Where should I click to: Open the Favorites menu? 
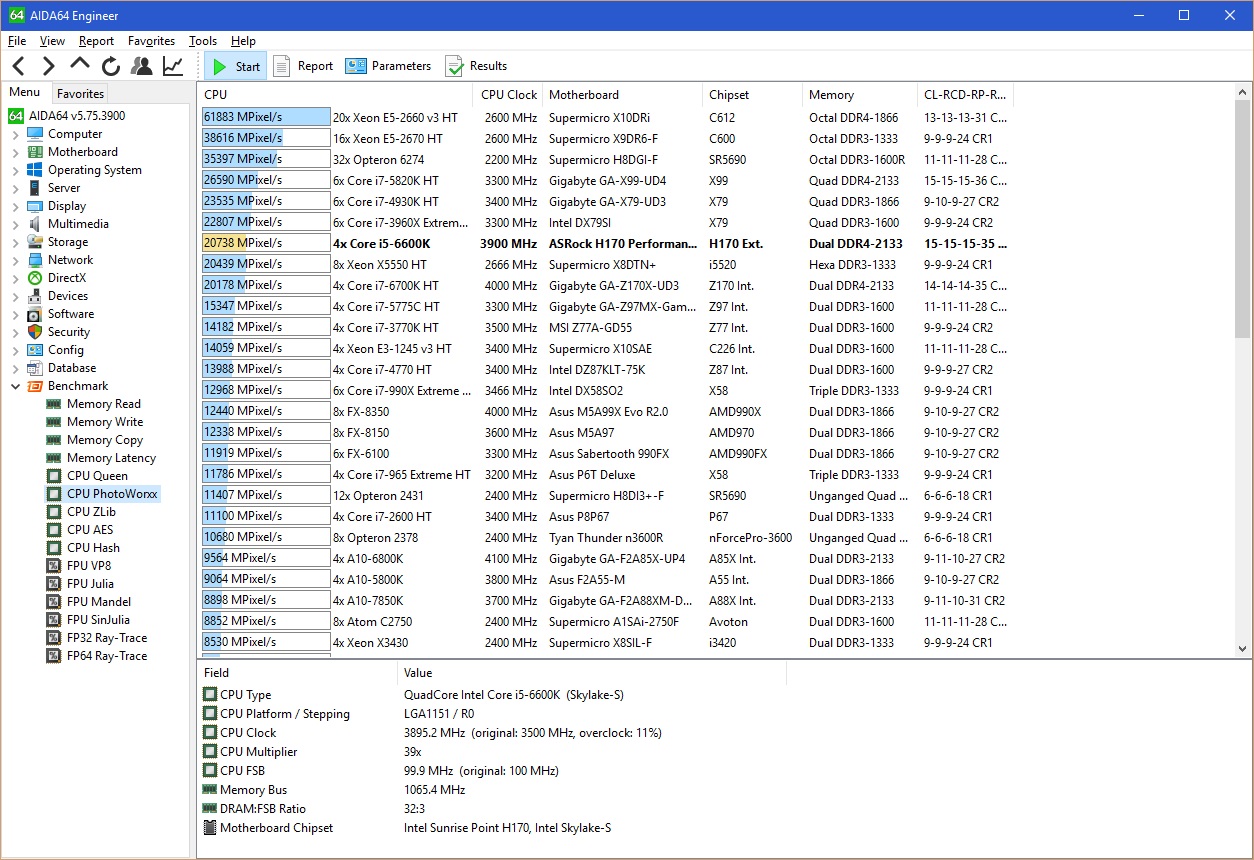(x=152, y=41)
